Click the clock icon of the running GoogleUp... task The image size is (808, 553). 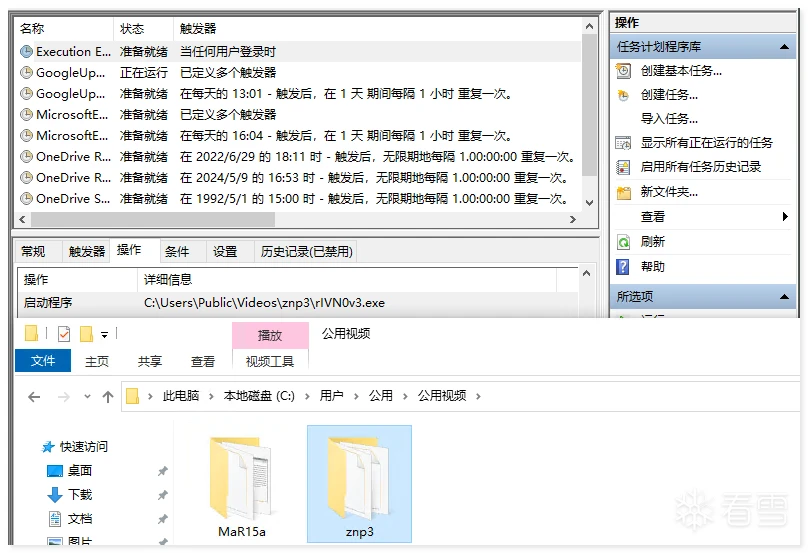coord(26,73)
